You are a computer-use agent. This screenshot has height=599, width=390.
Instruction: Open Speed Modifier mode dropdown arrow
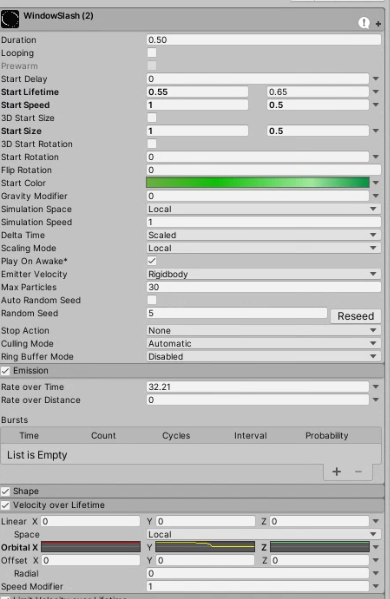[376, 586]
